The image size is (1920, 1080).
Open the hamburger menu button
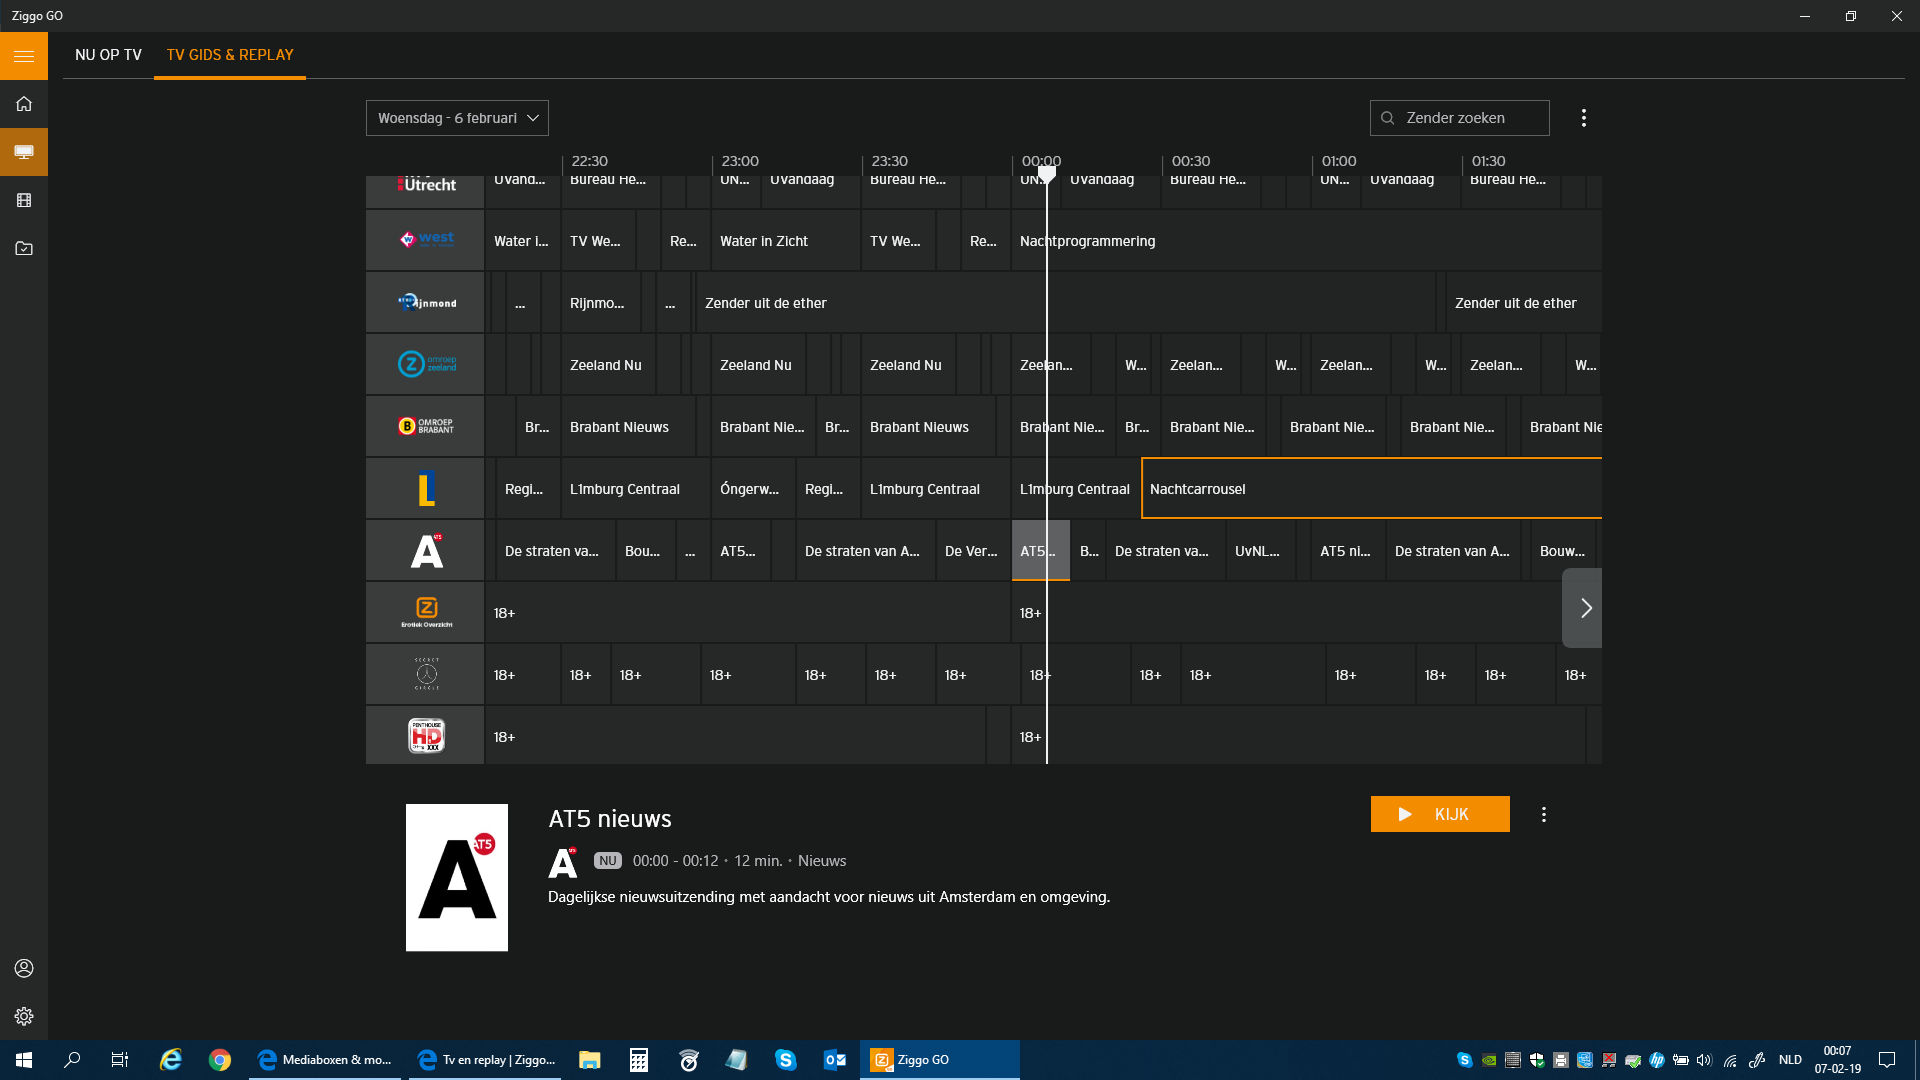click(24, 56)
